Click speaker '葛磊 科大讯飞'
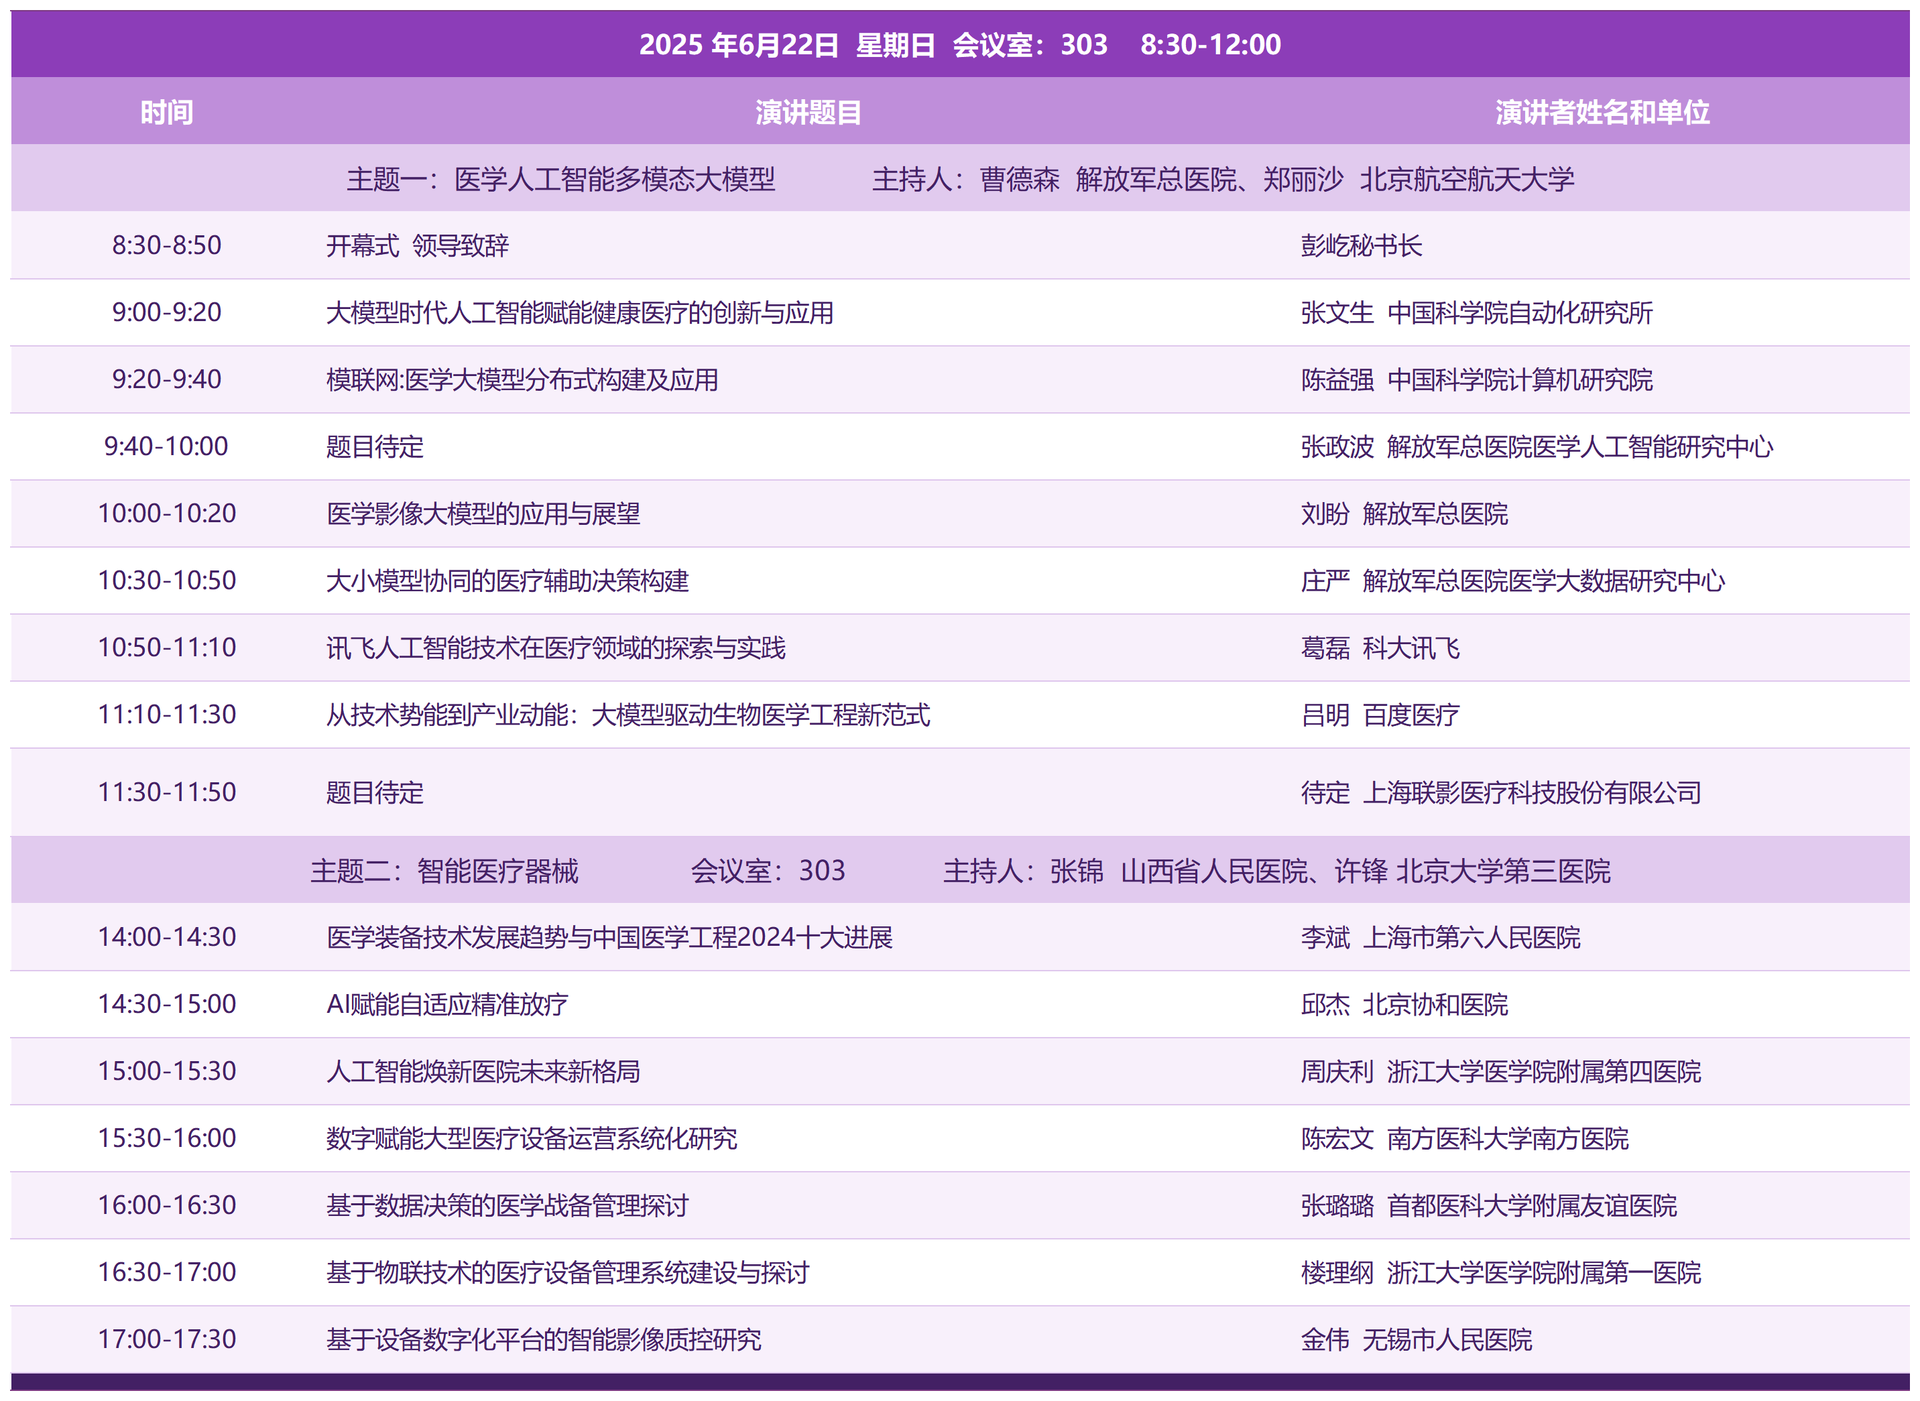 coord(1380,648)
